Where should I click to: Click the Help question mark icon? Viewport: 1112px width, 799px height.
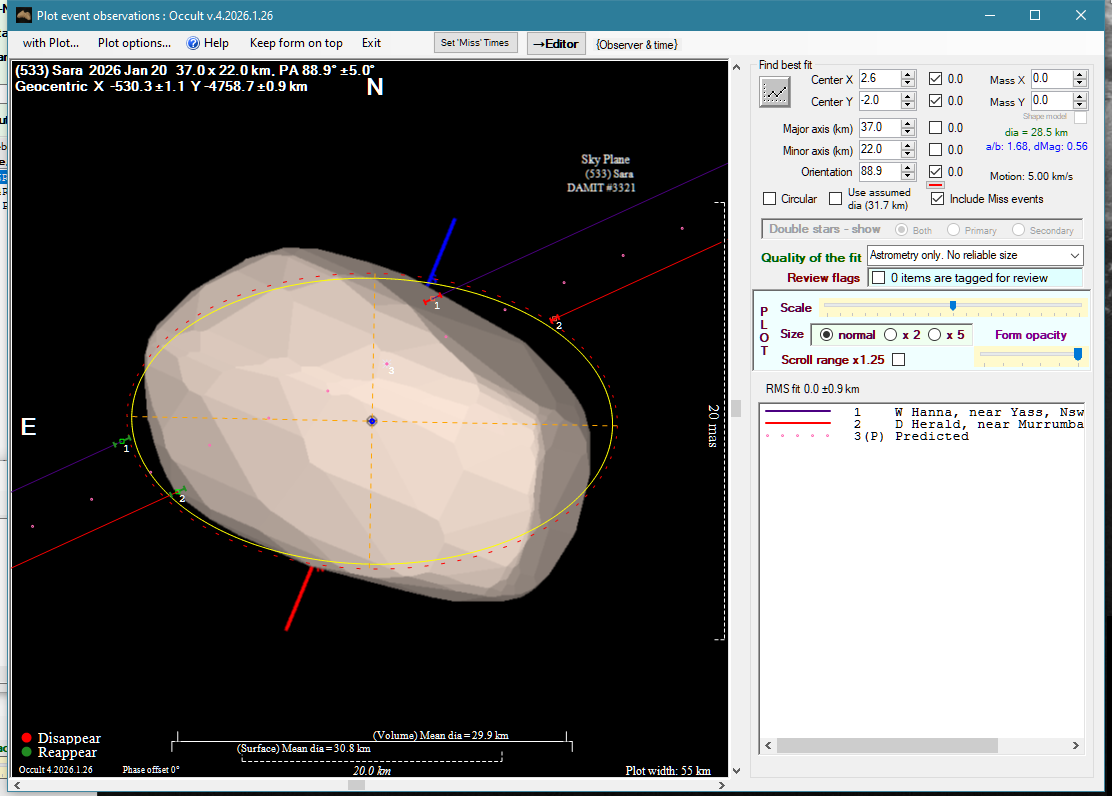coord(194,43)
